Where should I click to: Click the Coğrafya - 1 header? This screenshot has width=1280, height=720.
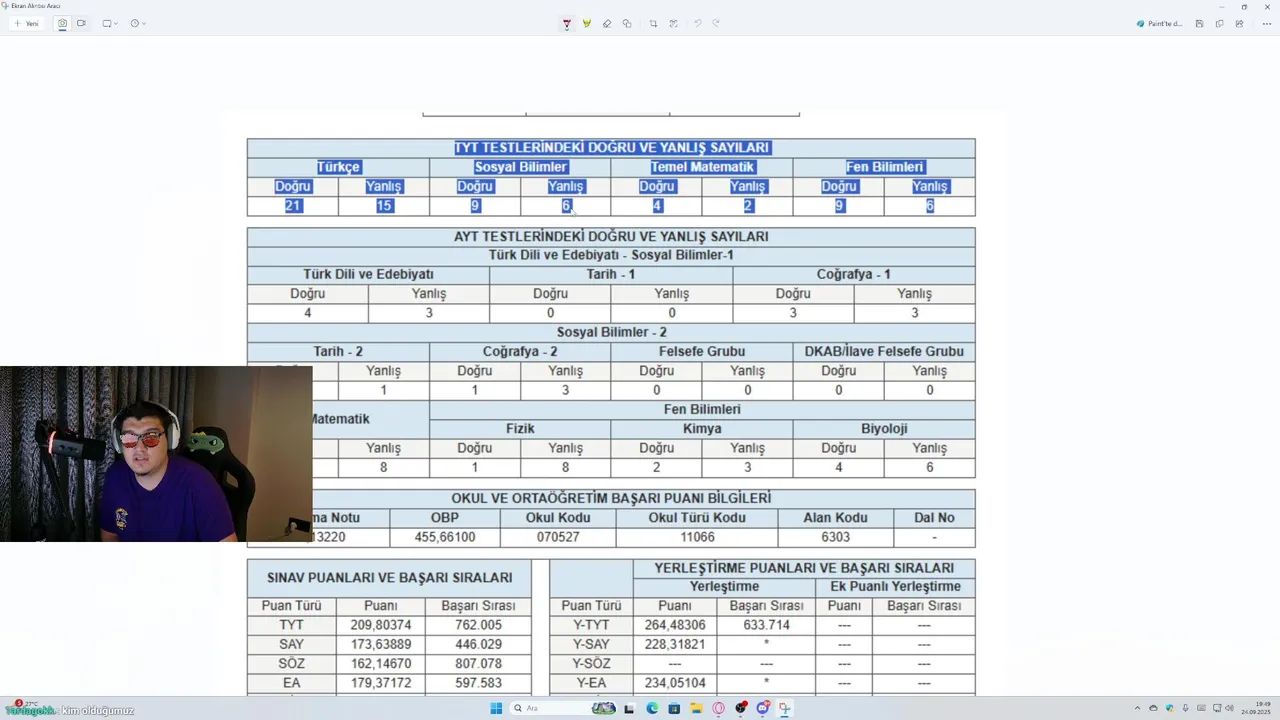click(853, 274)
